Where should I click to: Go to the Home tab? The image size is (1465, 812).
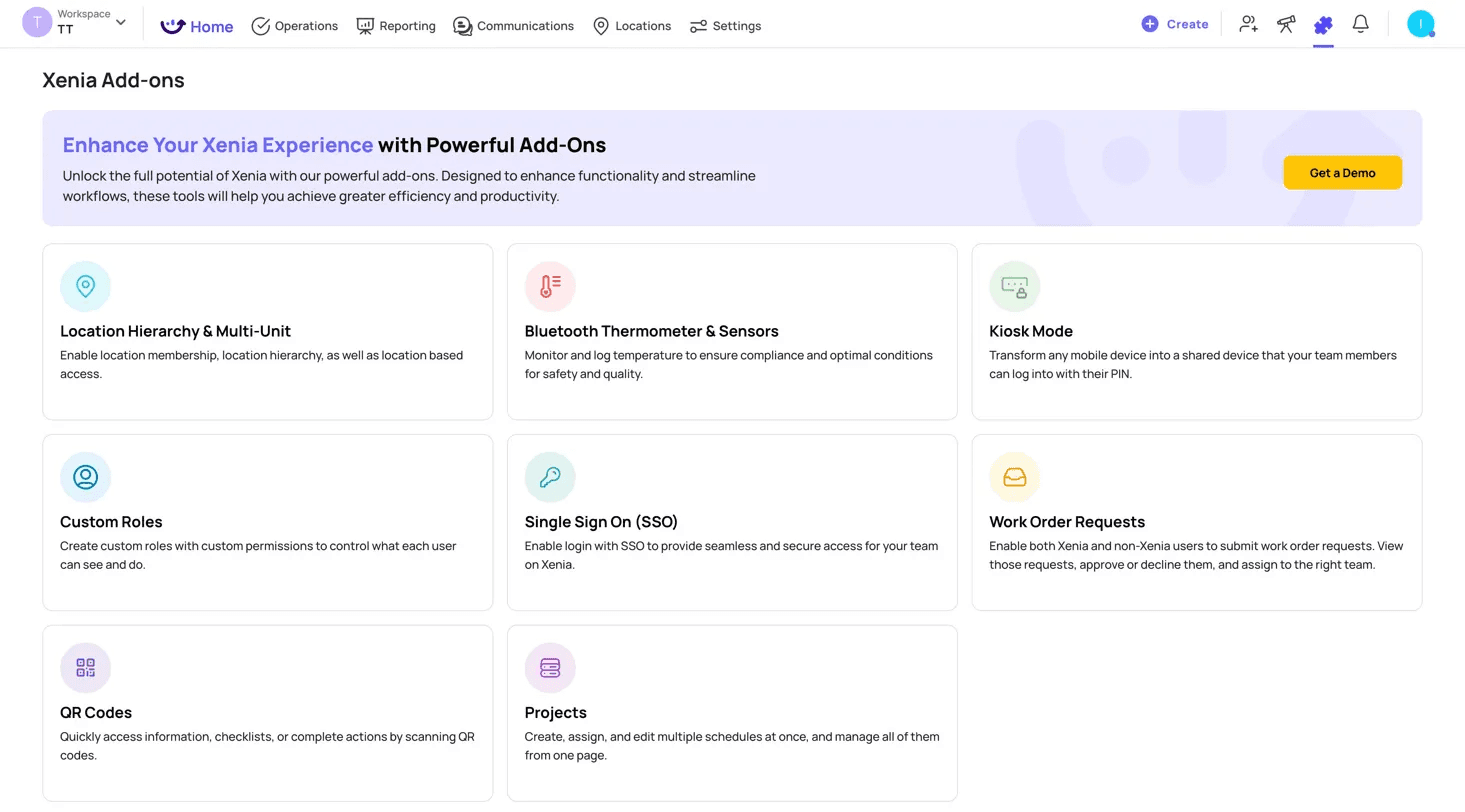point(197,26)
